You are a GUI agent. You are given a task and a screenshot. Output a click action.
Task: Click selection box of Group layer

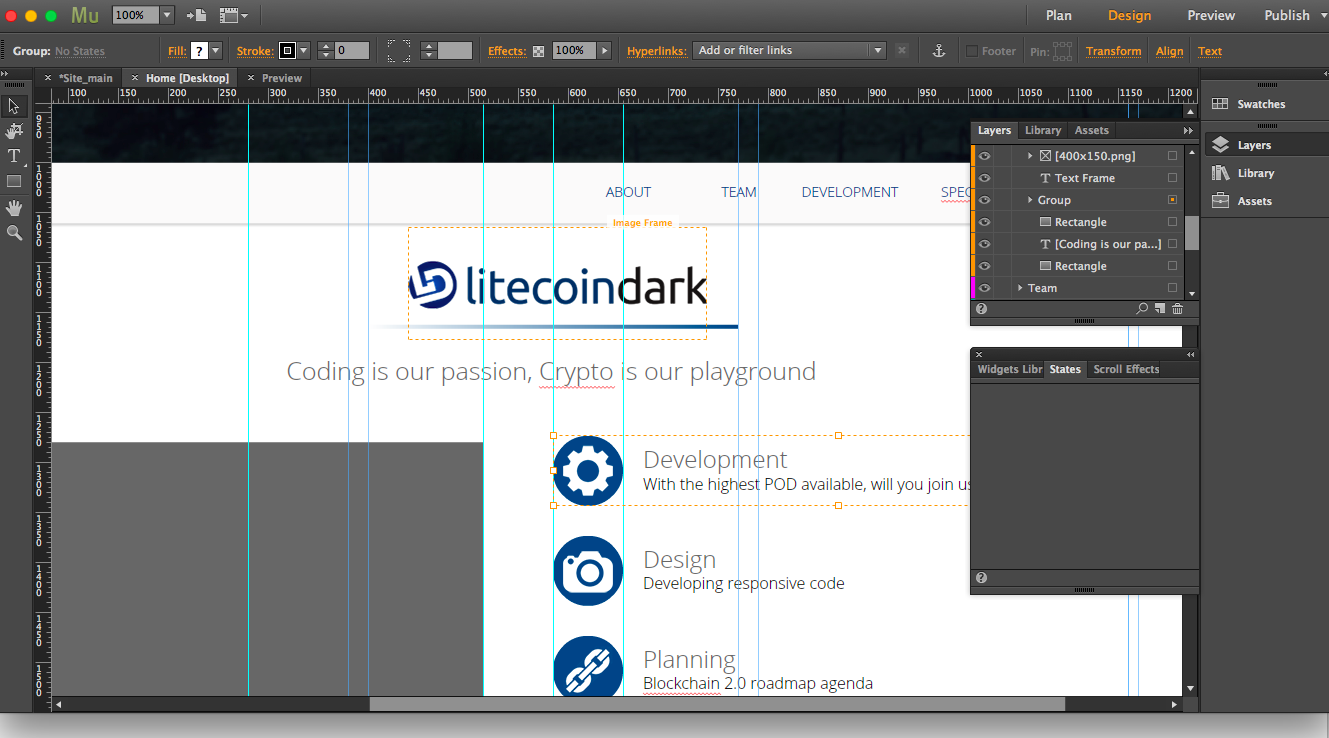[1173, 200]
